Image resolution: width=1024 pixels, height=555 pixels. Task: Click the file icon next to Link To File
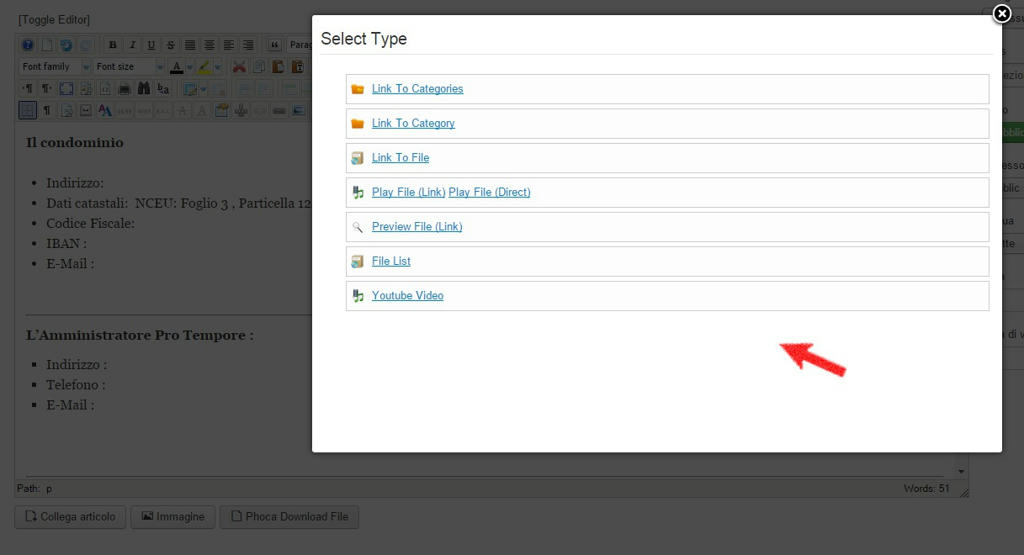click(357, 158)
